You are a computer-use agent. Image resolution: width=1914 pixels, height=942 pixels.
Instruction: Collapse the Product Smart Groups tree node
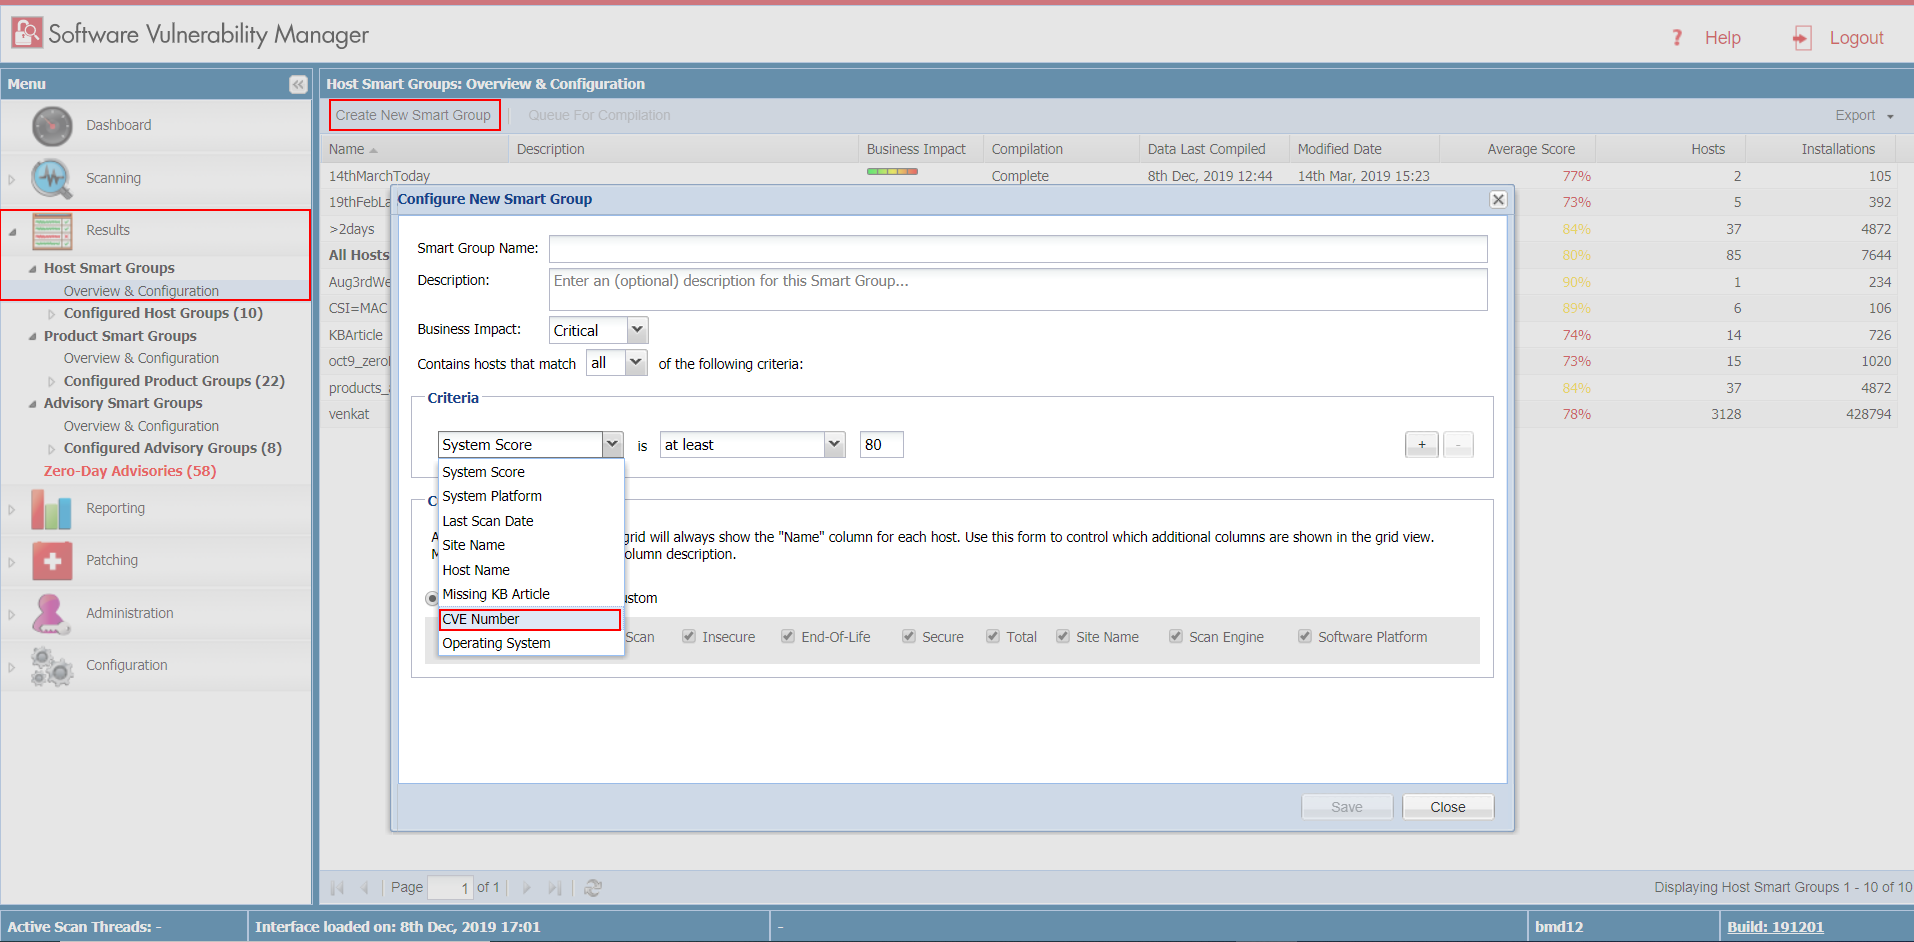[33, 337]
